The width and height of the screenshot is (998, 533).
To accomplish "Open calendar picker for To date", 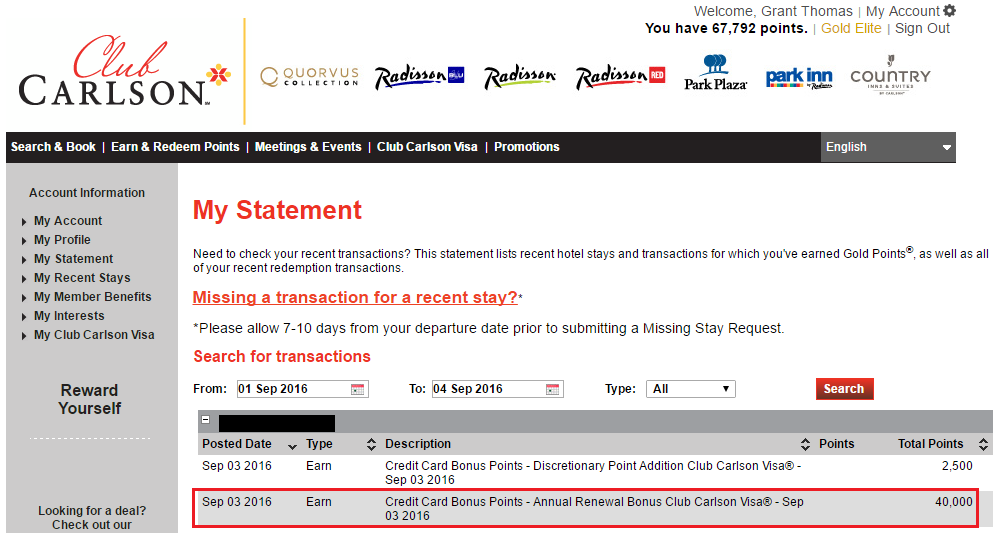I will tap(553, 389).
